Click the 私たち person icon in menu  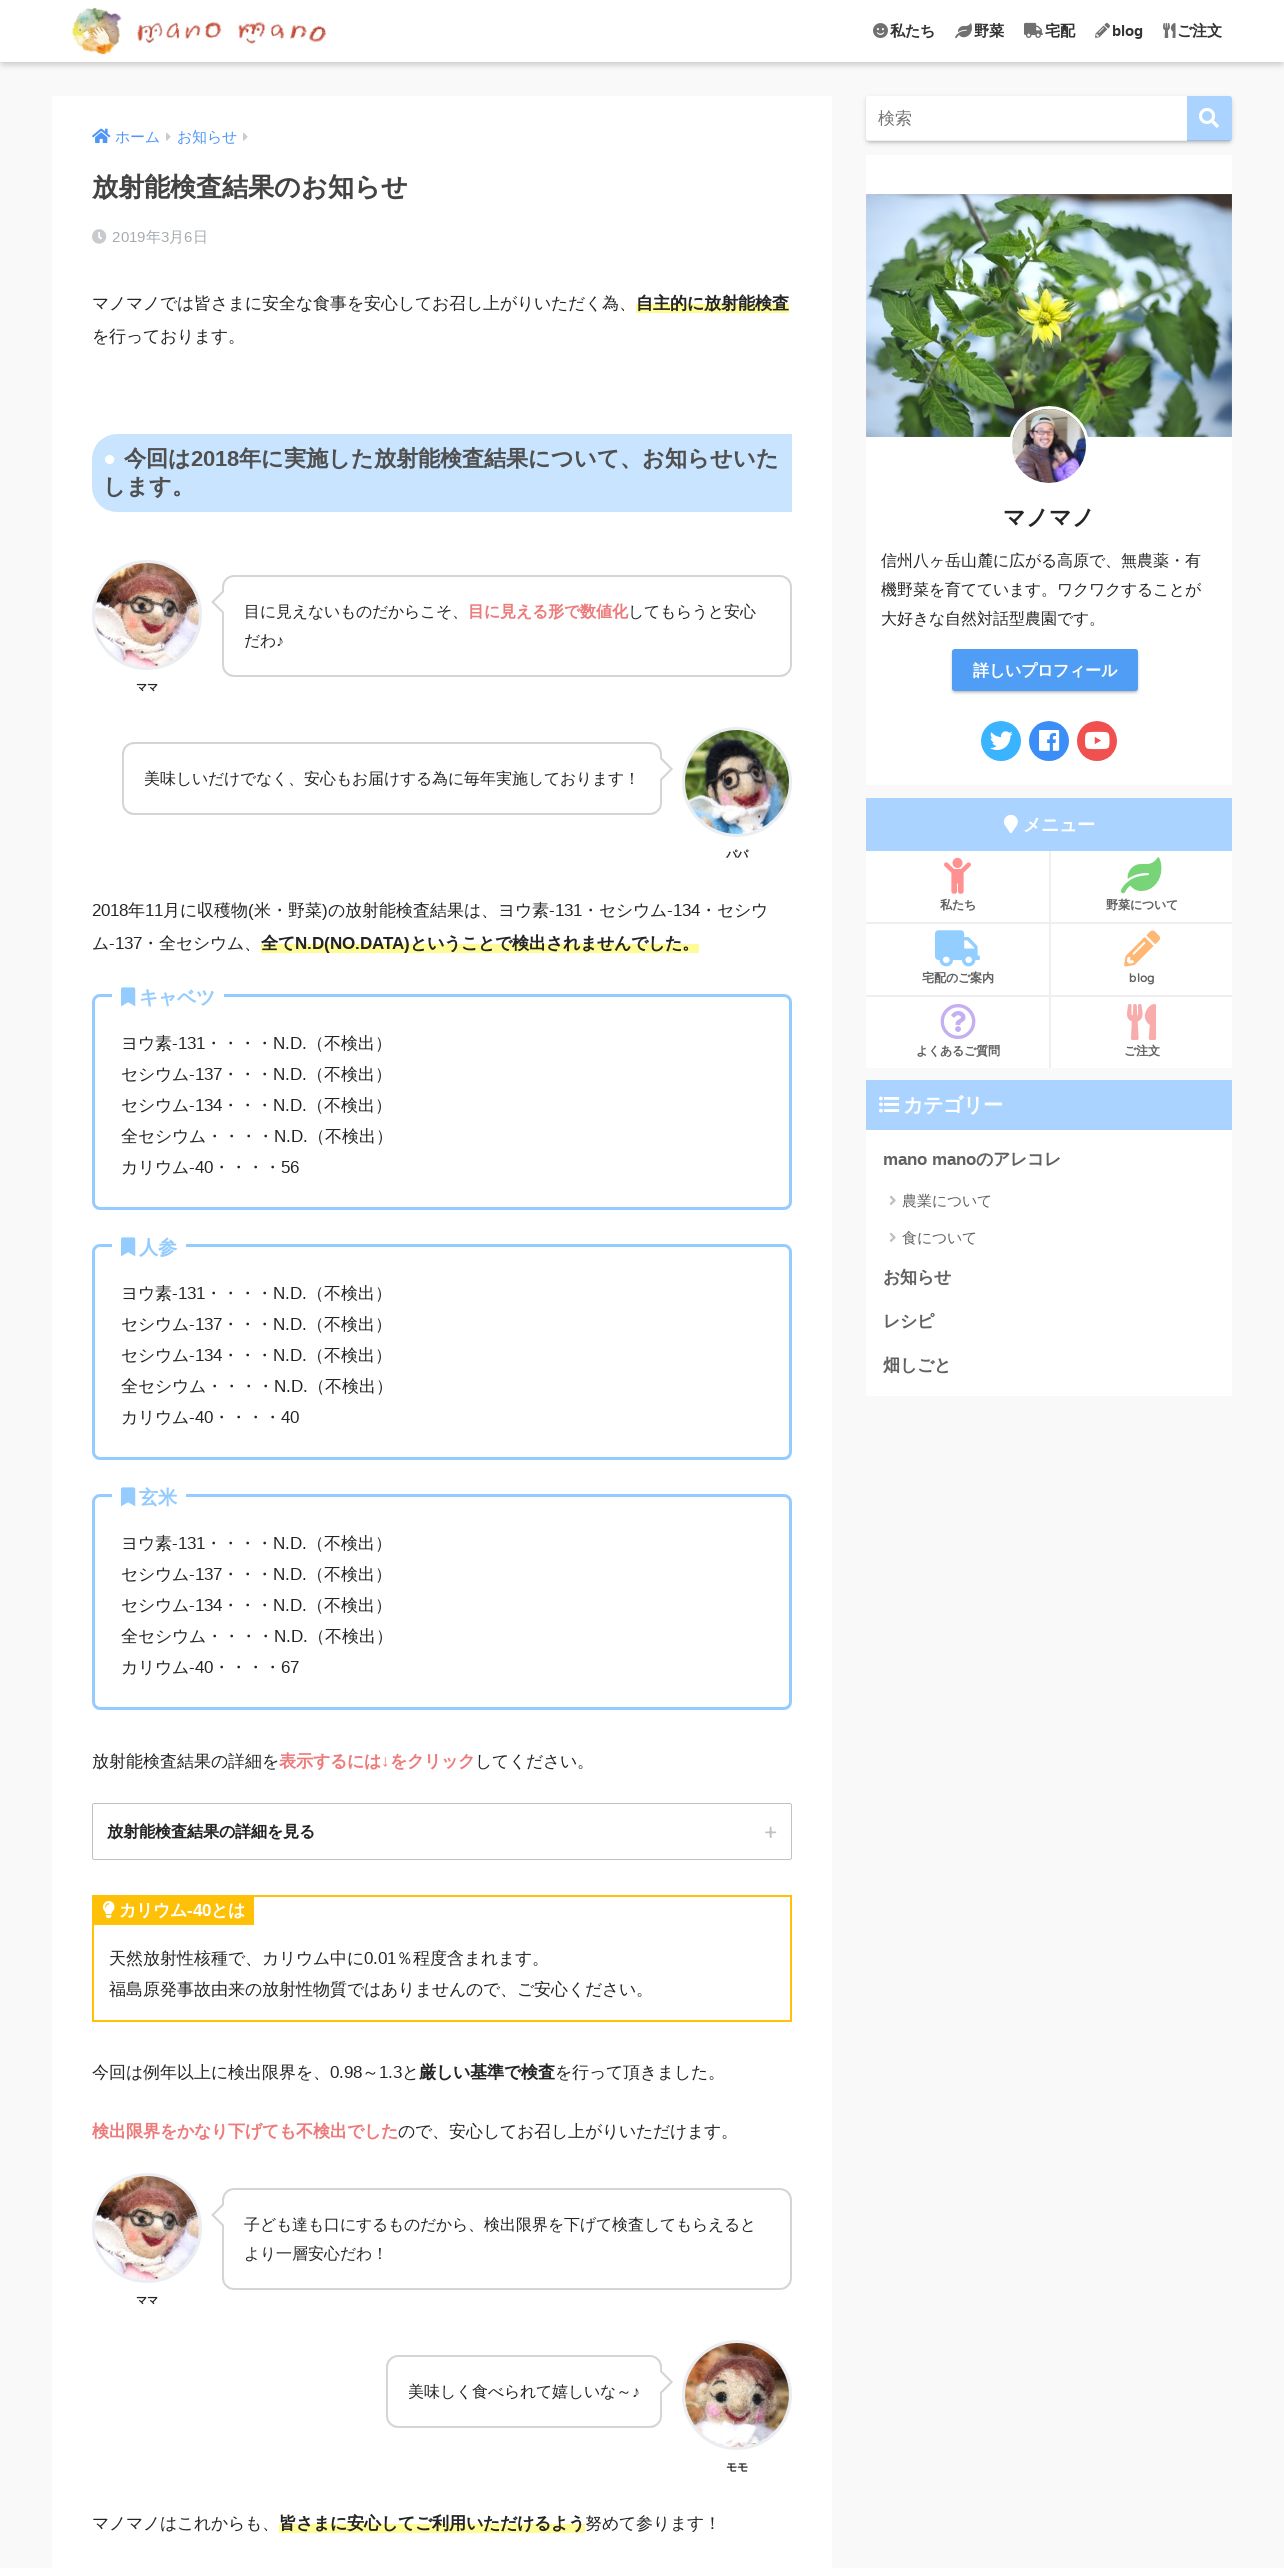tap(957, 876)
